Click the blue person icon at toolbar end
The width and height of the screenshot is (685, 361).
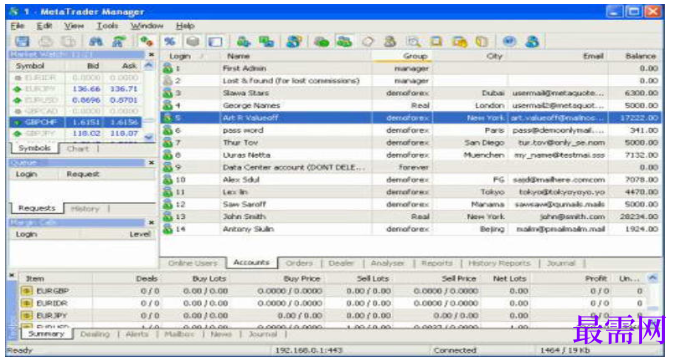coord(532,42)
